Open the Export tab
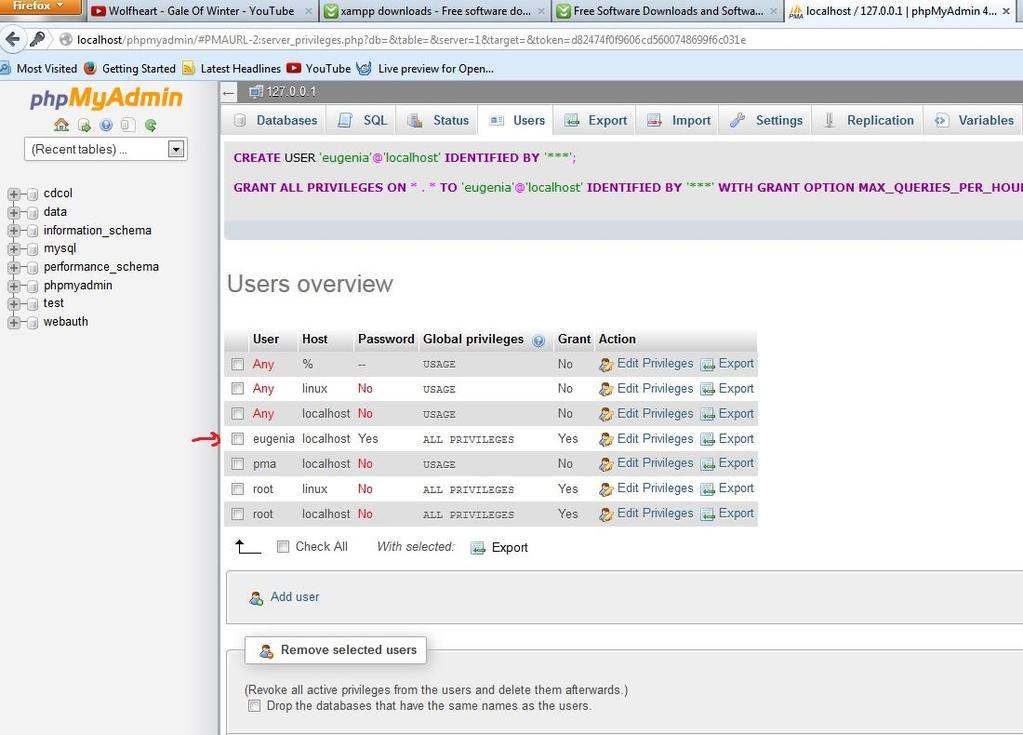This screenshot has height=735, width=1023. click(x=595, y=121)
